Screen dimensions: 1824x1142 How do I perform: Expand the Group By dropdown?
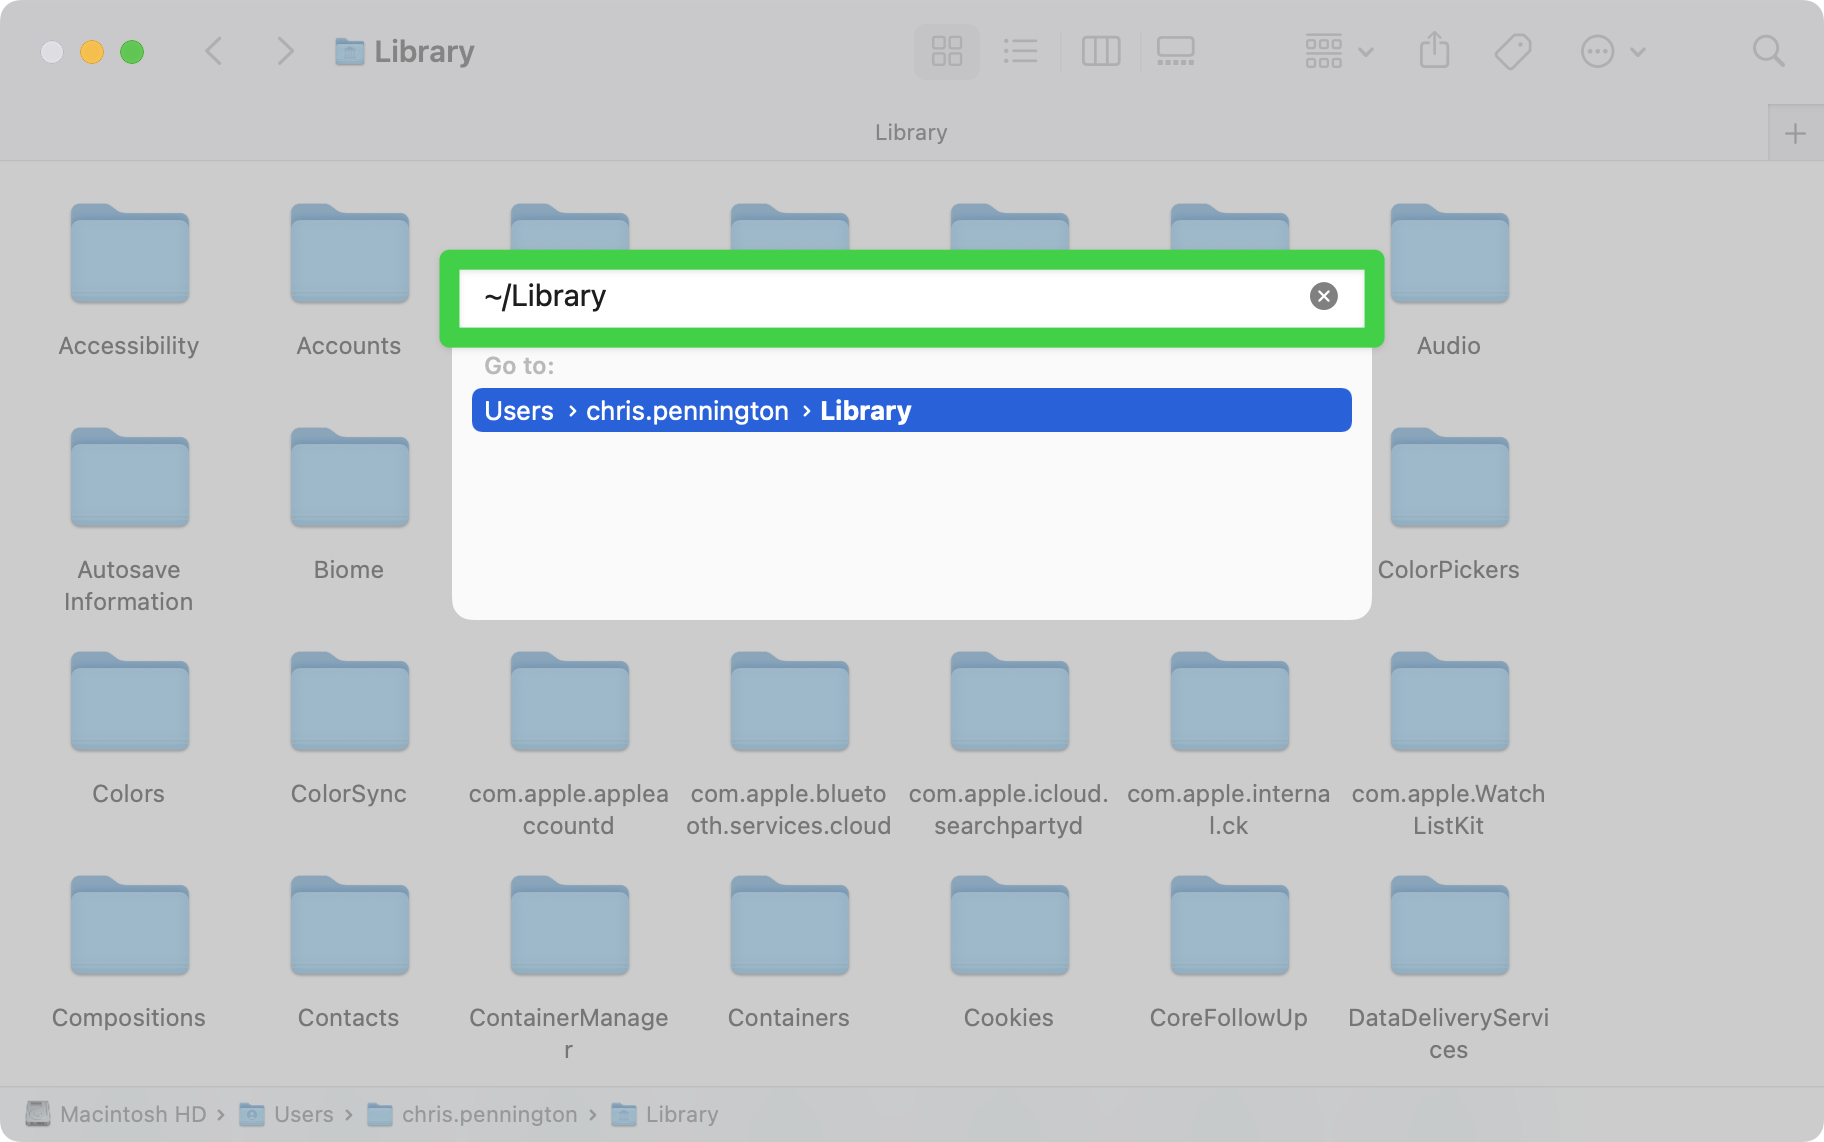pos(1339,51)
